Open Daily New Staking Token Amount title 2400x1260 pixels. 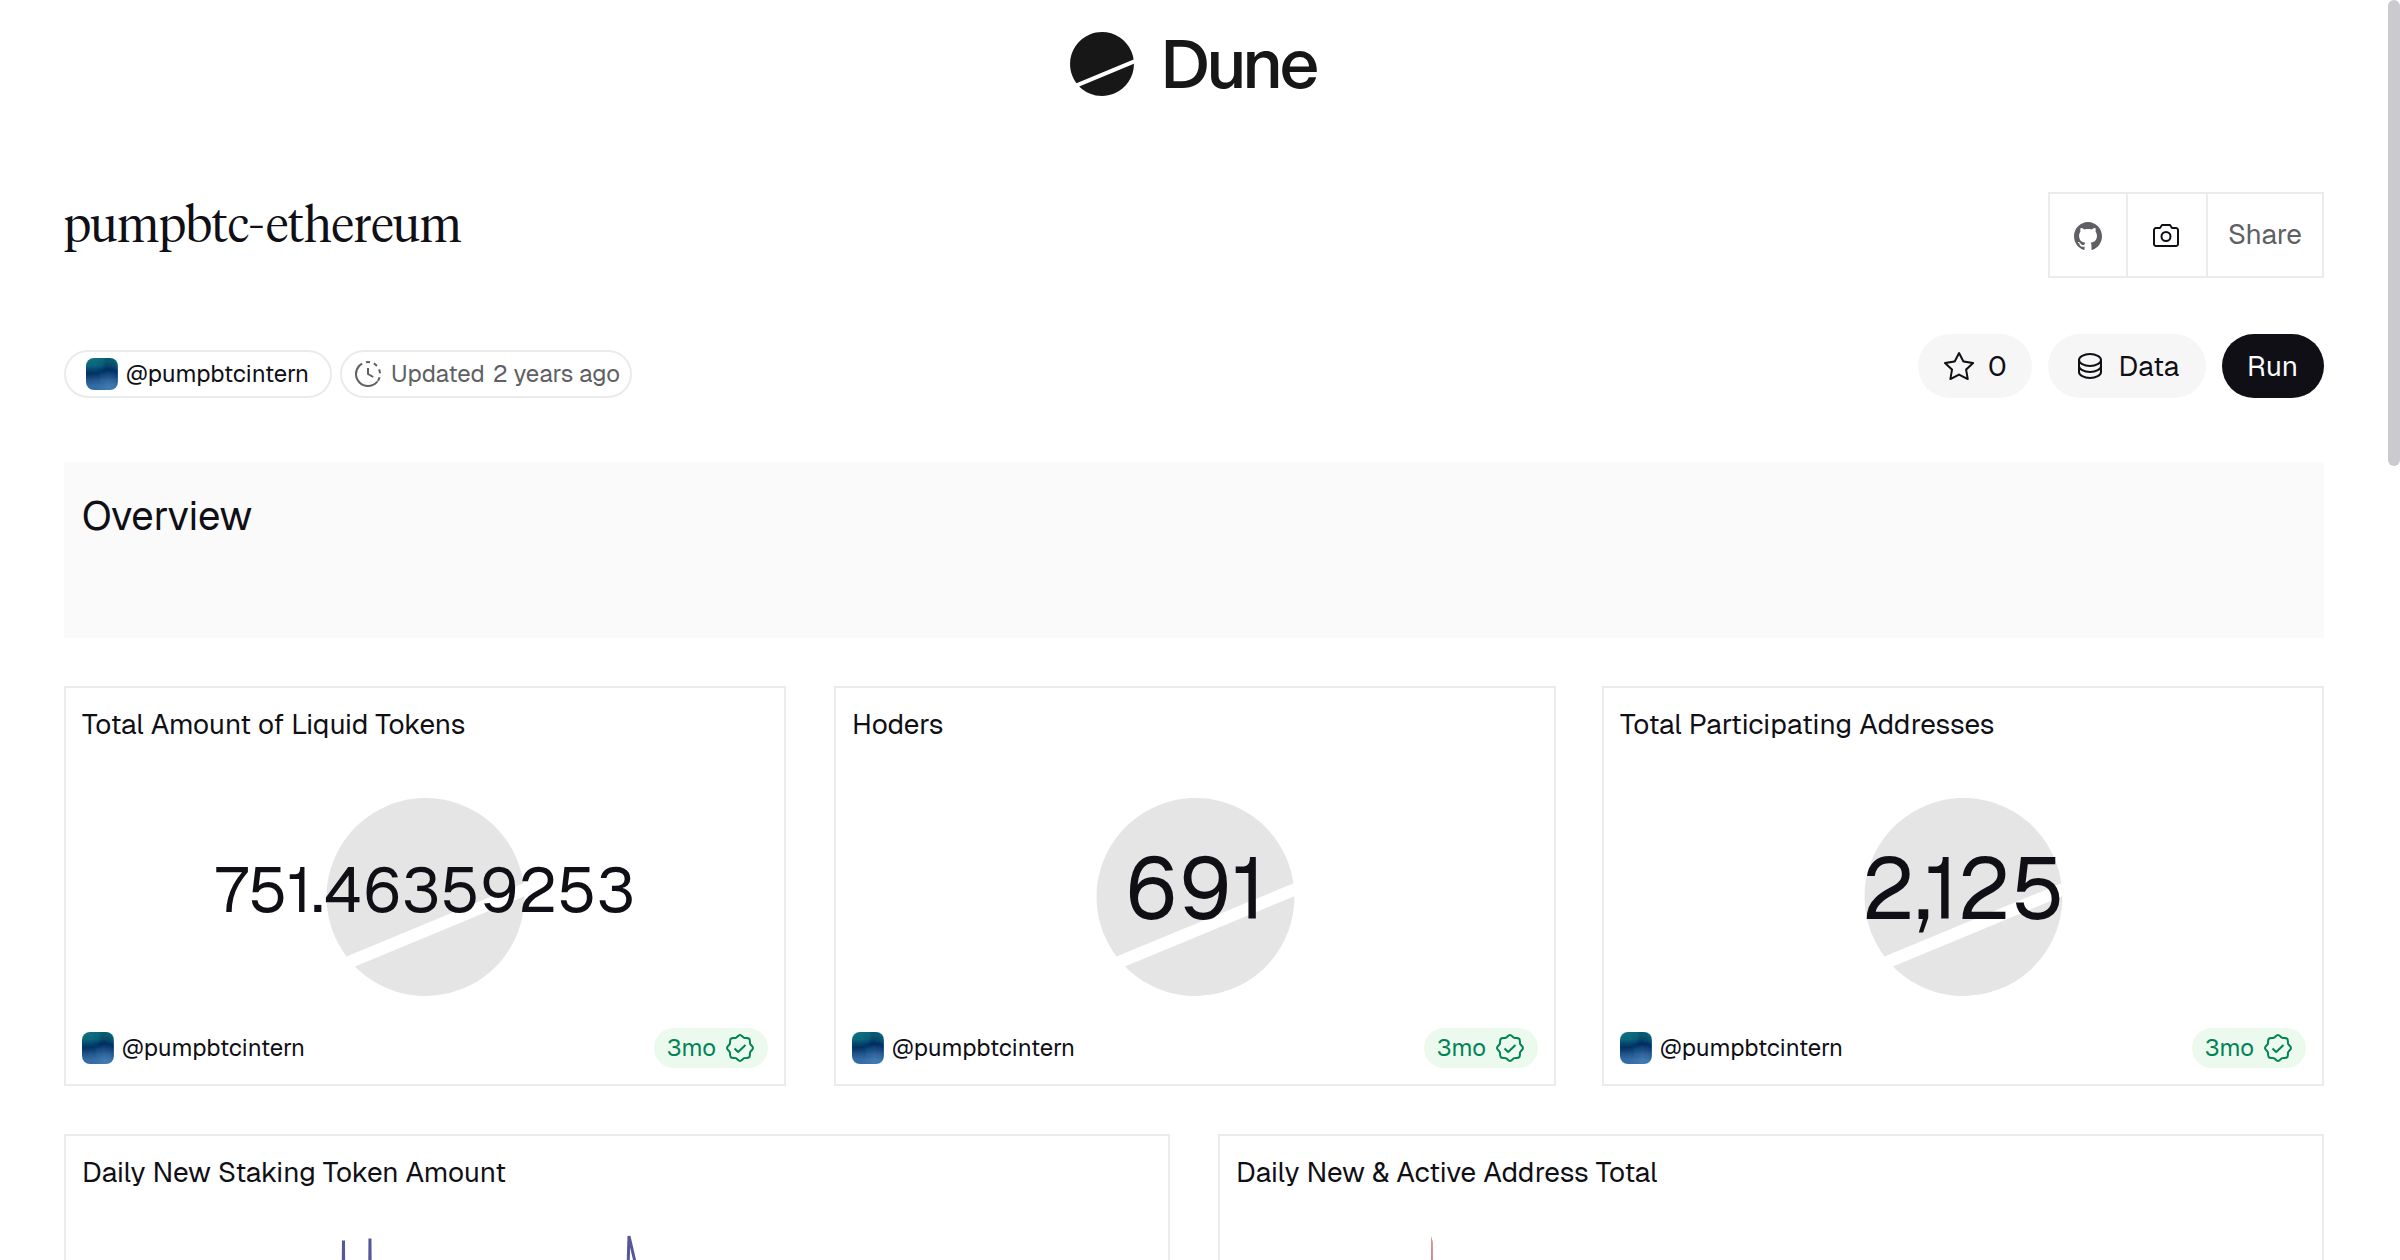pyautogui.click(x=293, y=1172)
